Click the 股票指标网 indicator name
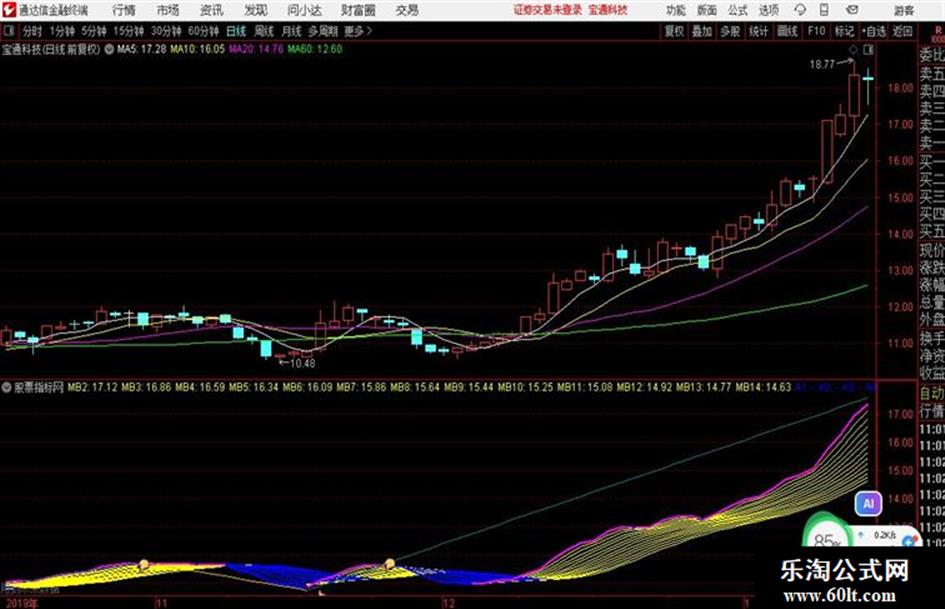 click(39, 387)
